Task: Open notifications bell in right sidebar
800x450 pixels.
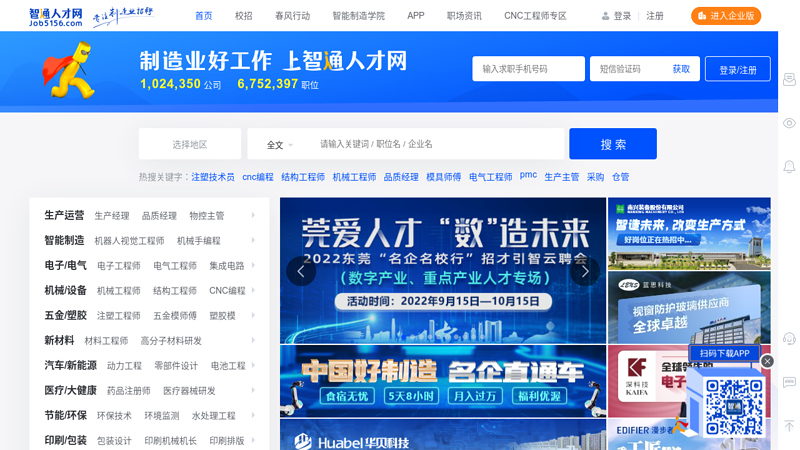Action: point(789,166)
